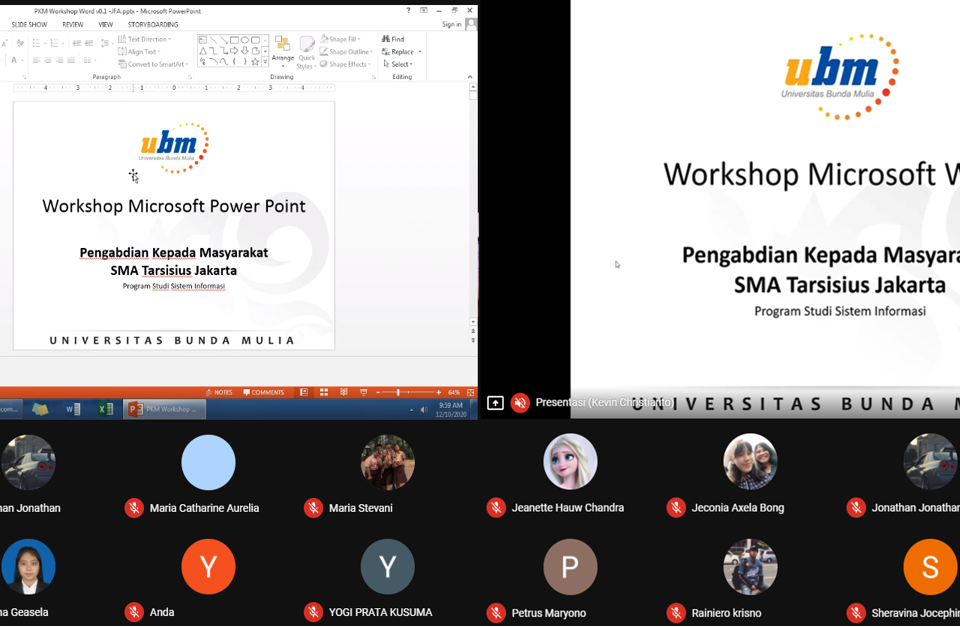
Task: Open the SLIDE SHOW ribbon tab
Action: point(29,24)
